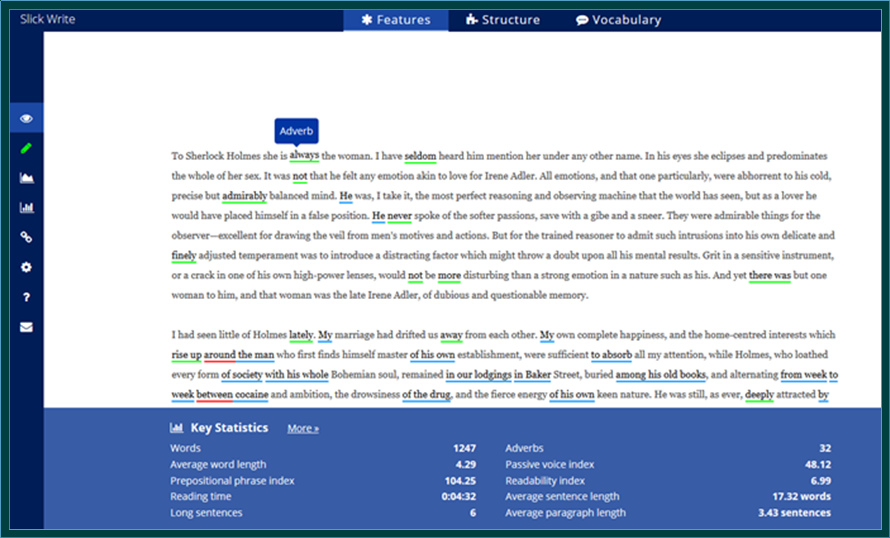Click the eye view icon in sidebar

pos(26,118)
